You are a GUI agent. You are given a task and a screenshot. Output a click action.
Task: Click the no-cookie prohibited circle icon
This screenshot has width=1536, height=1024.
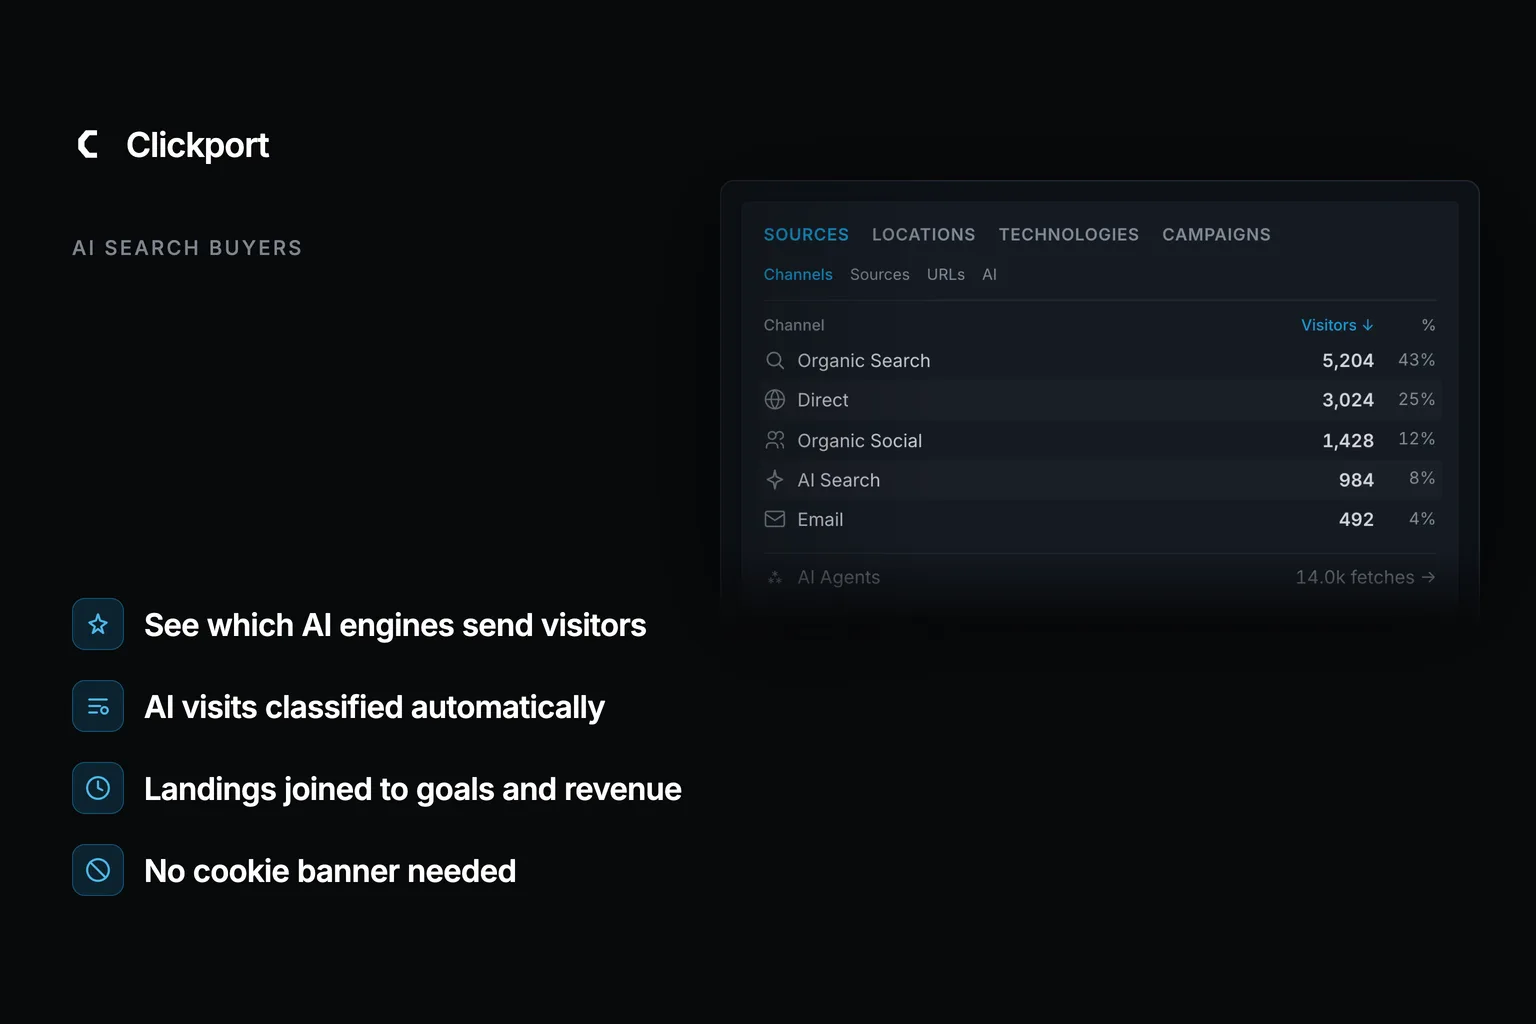pyautogui.click(x=98, y=870)
